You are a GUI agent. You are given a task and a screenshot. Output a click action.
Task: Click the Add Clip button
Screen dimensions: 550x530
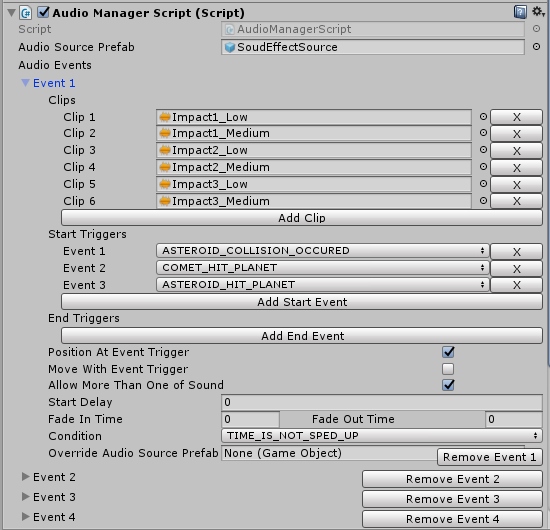click(x=302, y=218)
